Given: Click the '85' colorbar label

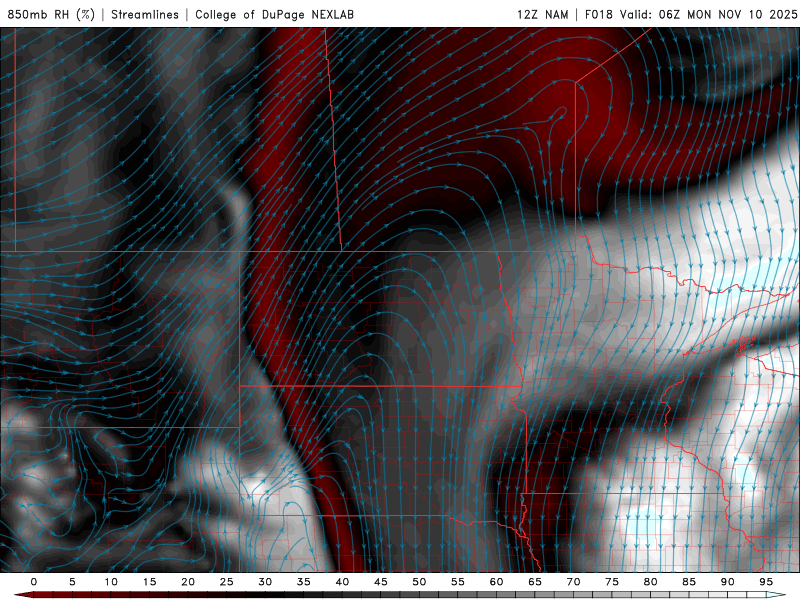Looking at the screenshot, I should (689, 582).
